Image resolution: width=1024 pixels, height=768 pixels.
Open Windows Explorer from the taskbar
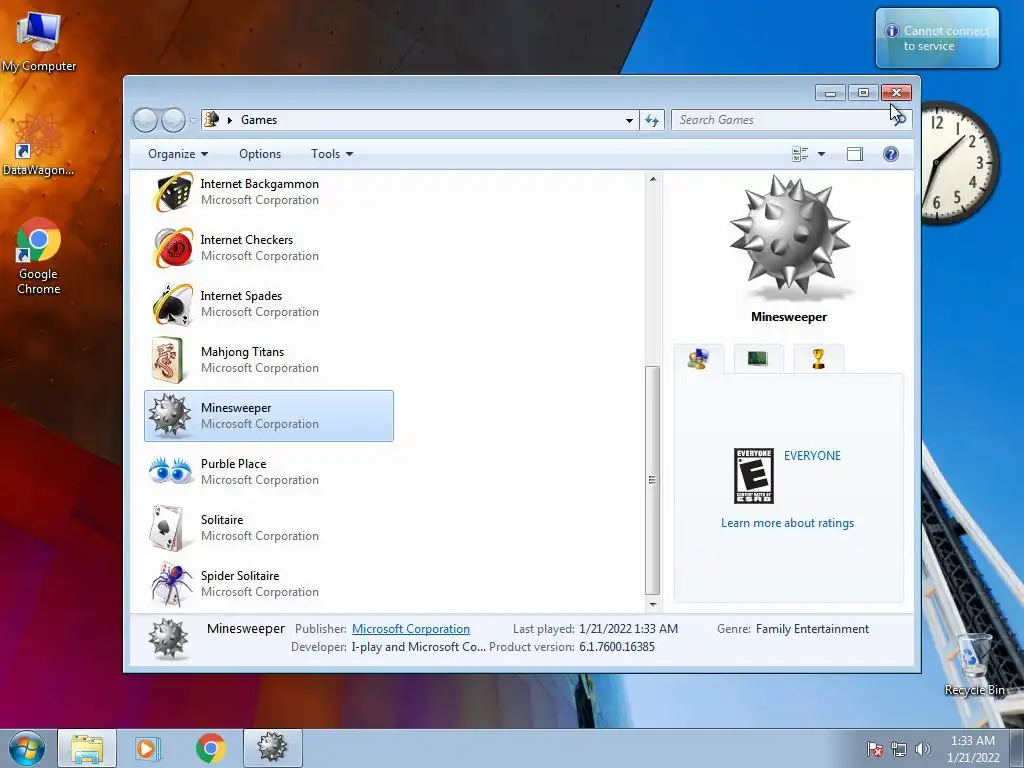[x=87, y=748]
